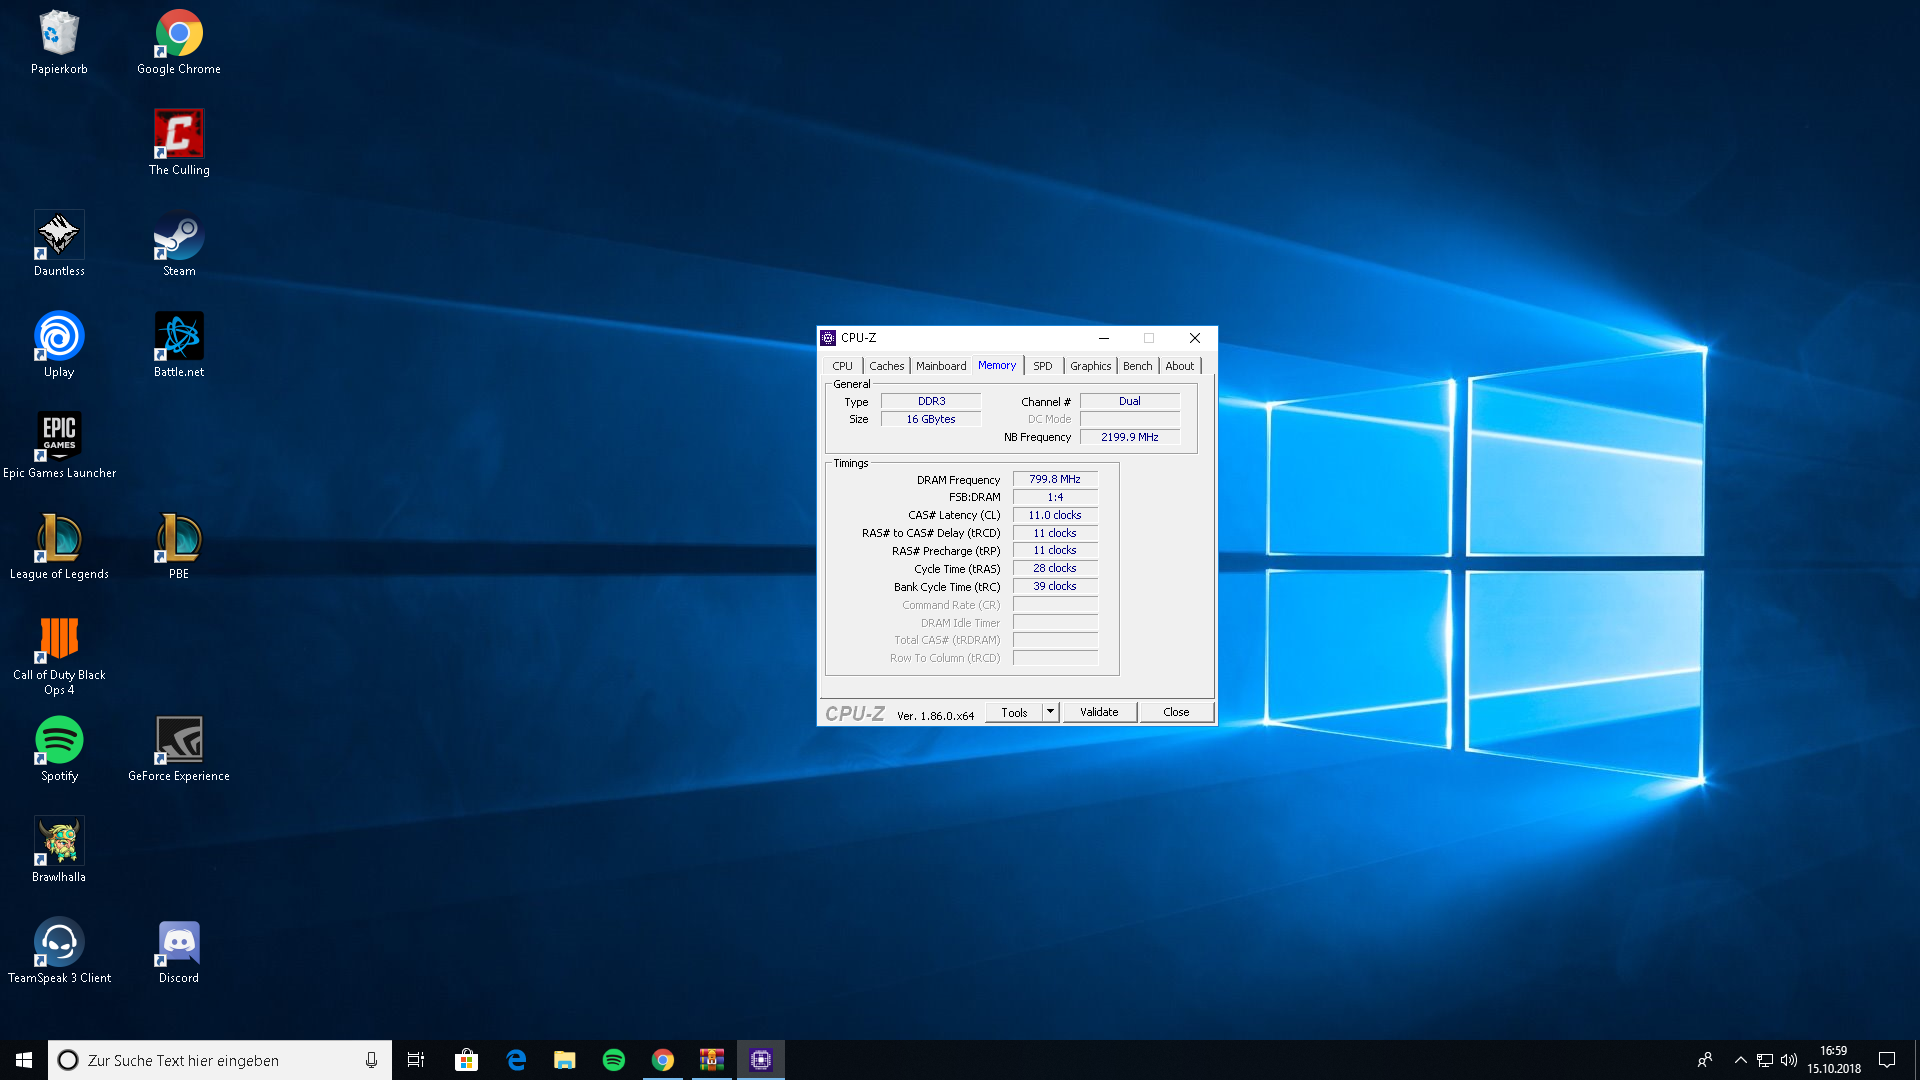1920x1080 pixels.
Task: Open the Mainboard tab in CPU-Z
Action: point(940,366)
